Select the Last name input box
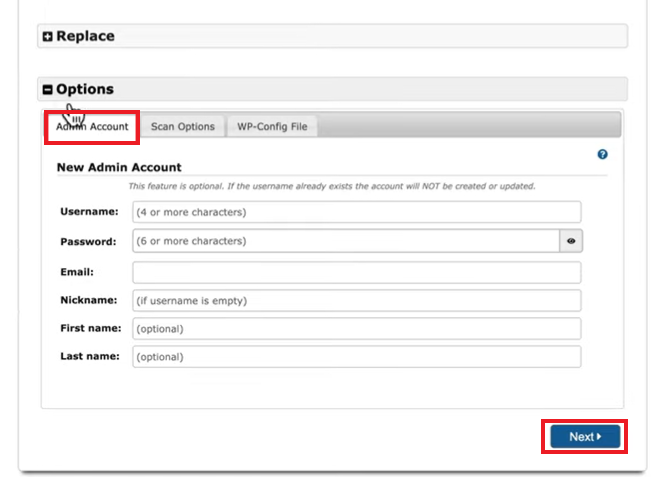667x477 pixels. click(x=356, y=356)
